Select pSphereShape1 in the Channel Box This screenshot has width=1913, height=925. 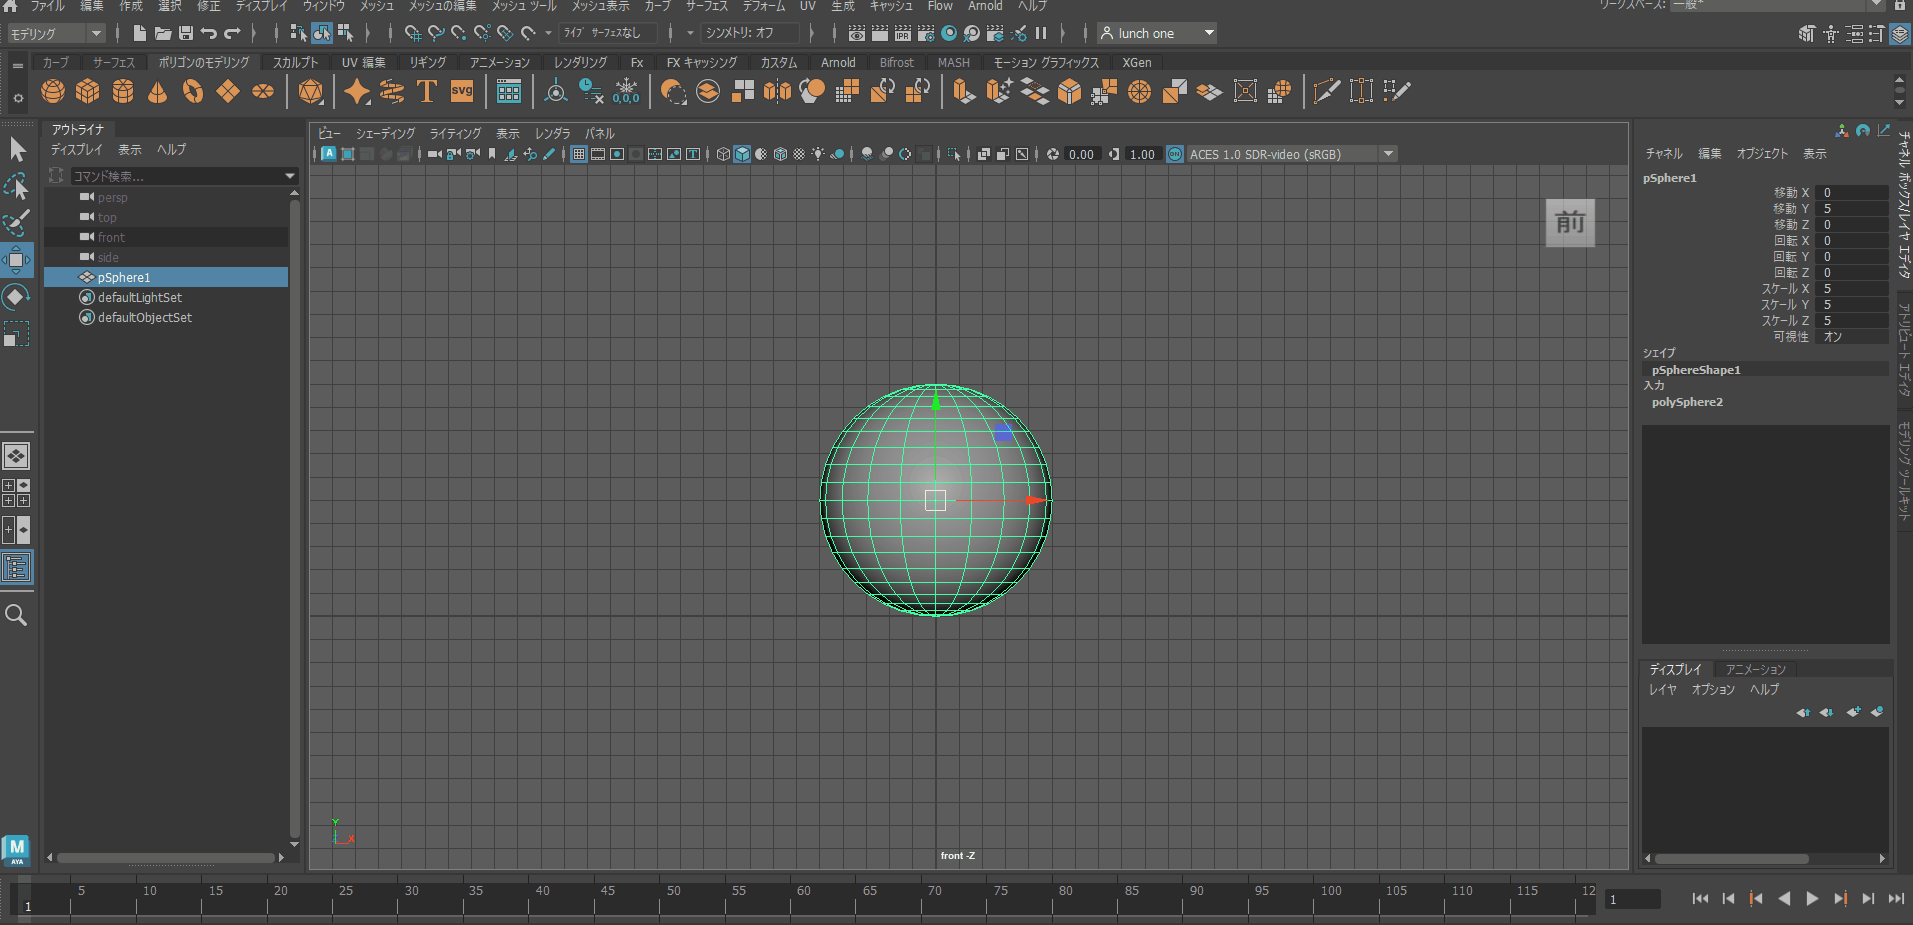(1696, 370)
